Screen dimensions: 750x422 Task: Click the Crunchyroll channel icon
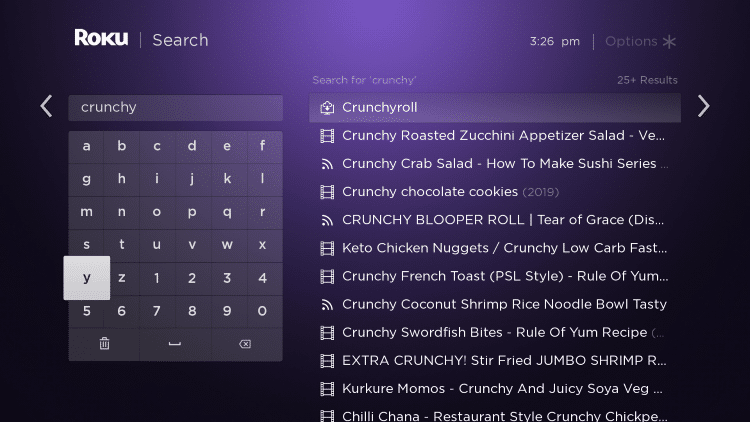pyautogui.click(x=327, y=108)
